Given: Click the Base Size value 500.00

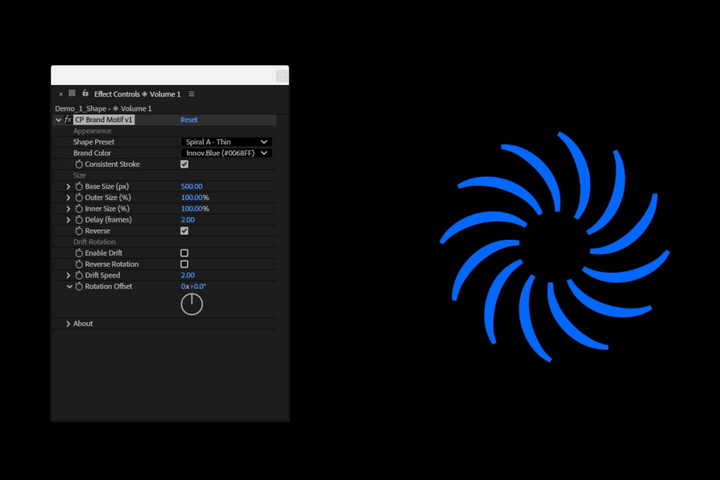Looking at the screenshot, I should point(191,187).
